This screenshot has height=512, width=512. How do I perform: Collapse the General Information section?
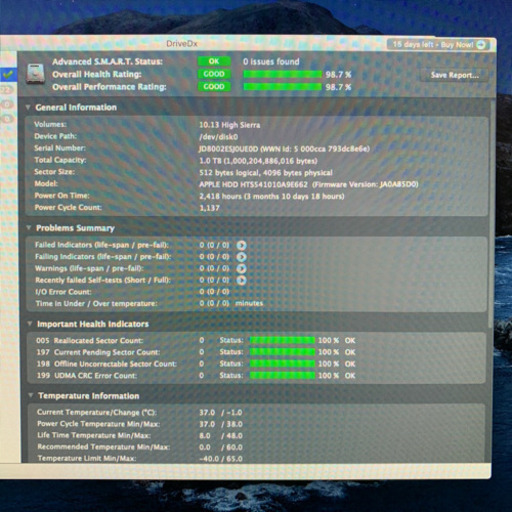[x=29, y=107]
